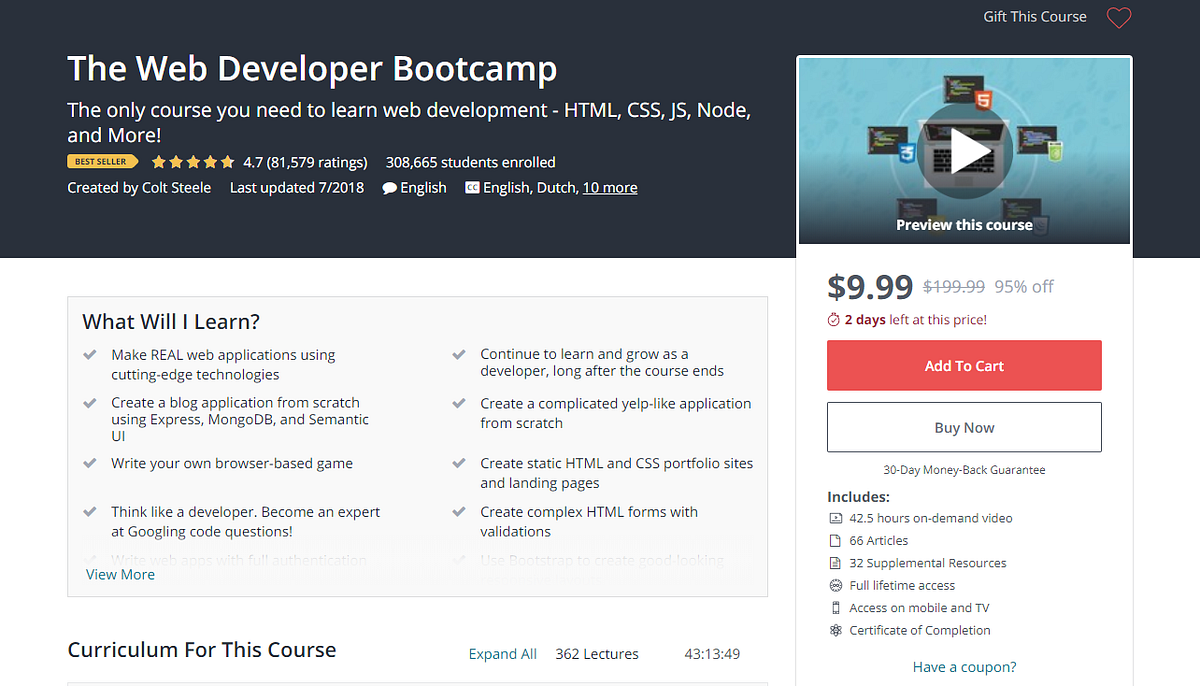This screenshot has height=686, width=1200.
Task: Click the Full lifetime access icon
Action: coord(836,585)
